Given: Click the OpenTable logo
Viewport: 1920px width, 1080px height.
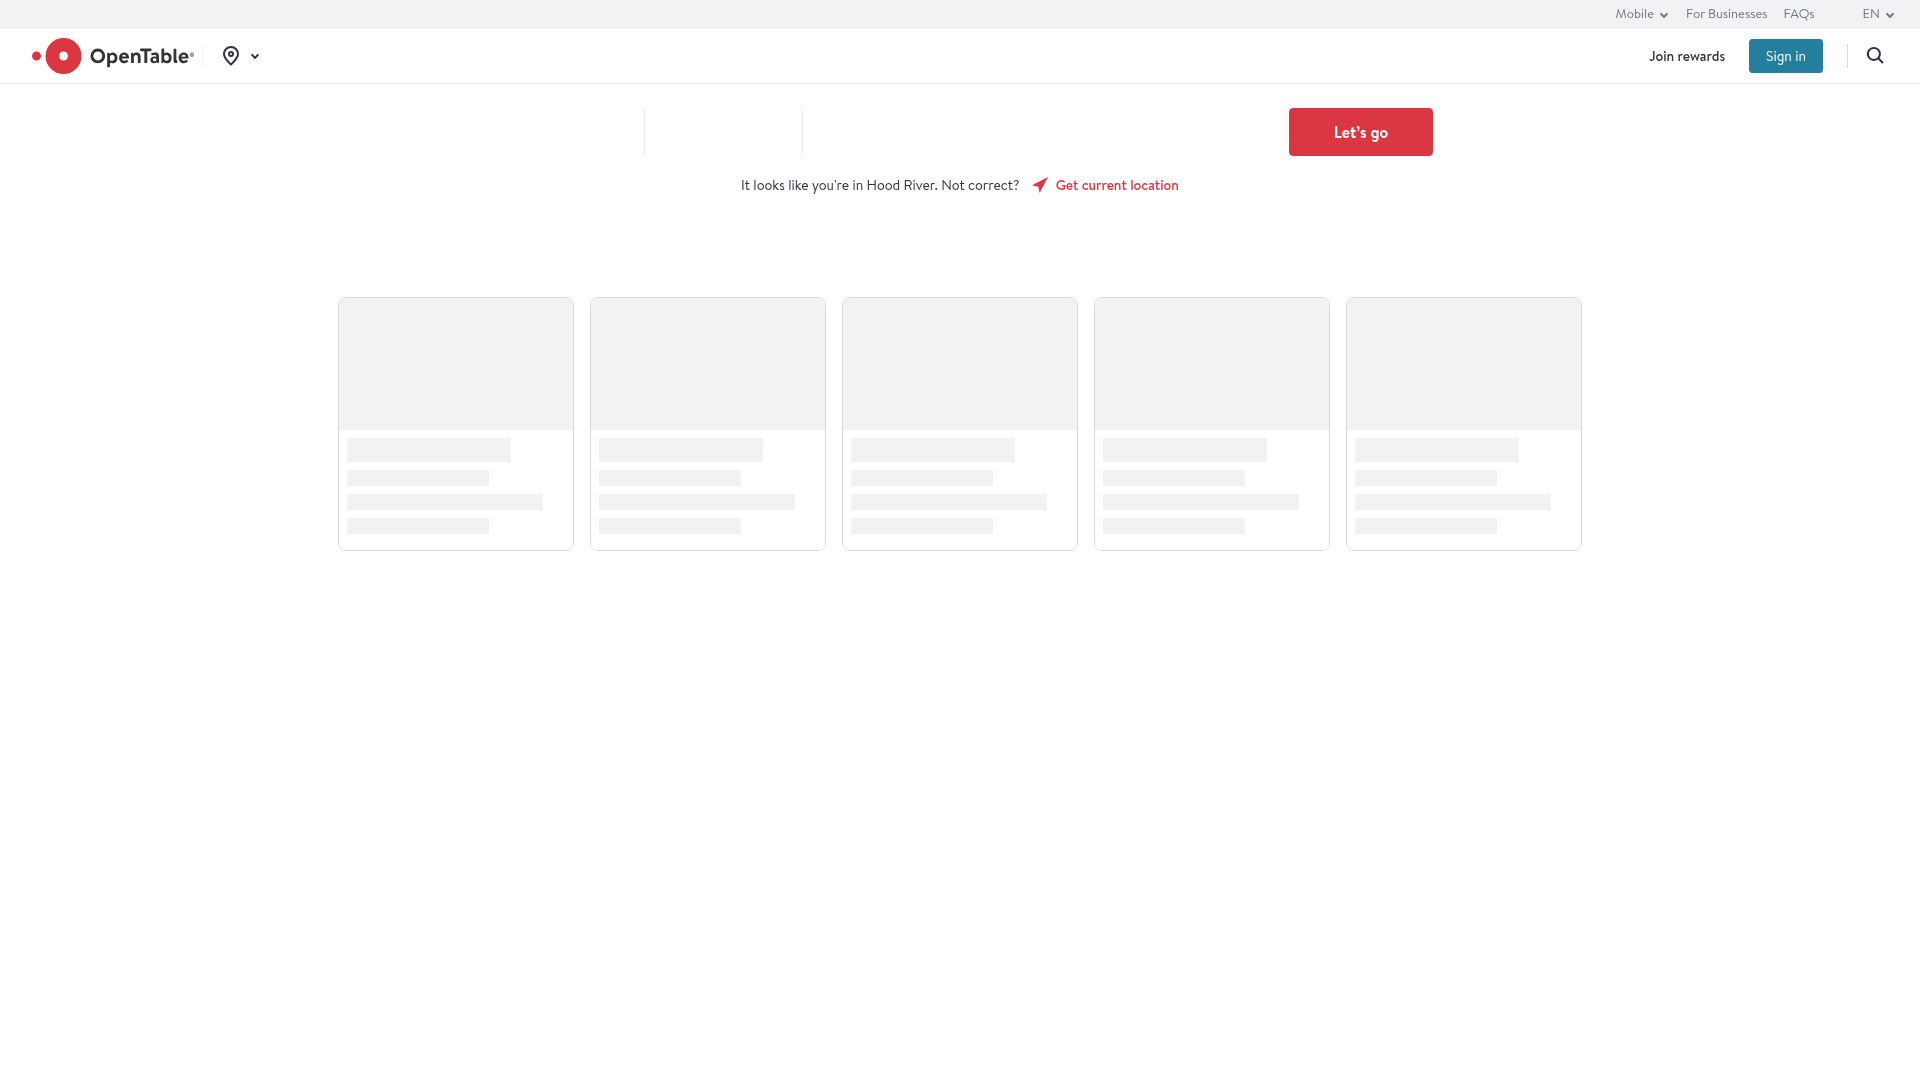Looking at the screenshot, I should tap(112, 56).
